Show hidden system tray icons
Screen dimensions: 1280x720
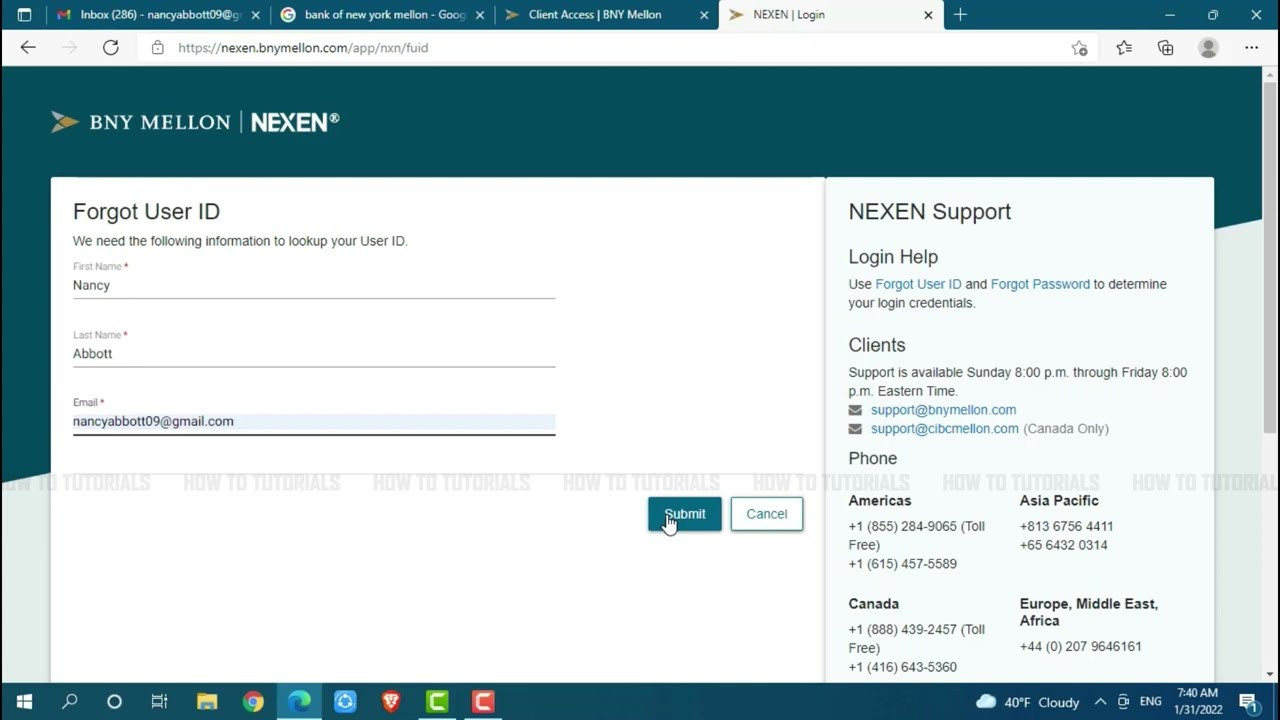pos(1100,702)
